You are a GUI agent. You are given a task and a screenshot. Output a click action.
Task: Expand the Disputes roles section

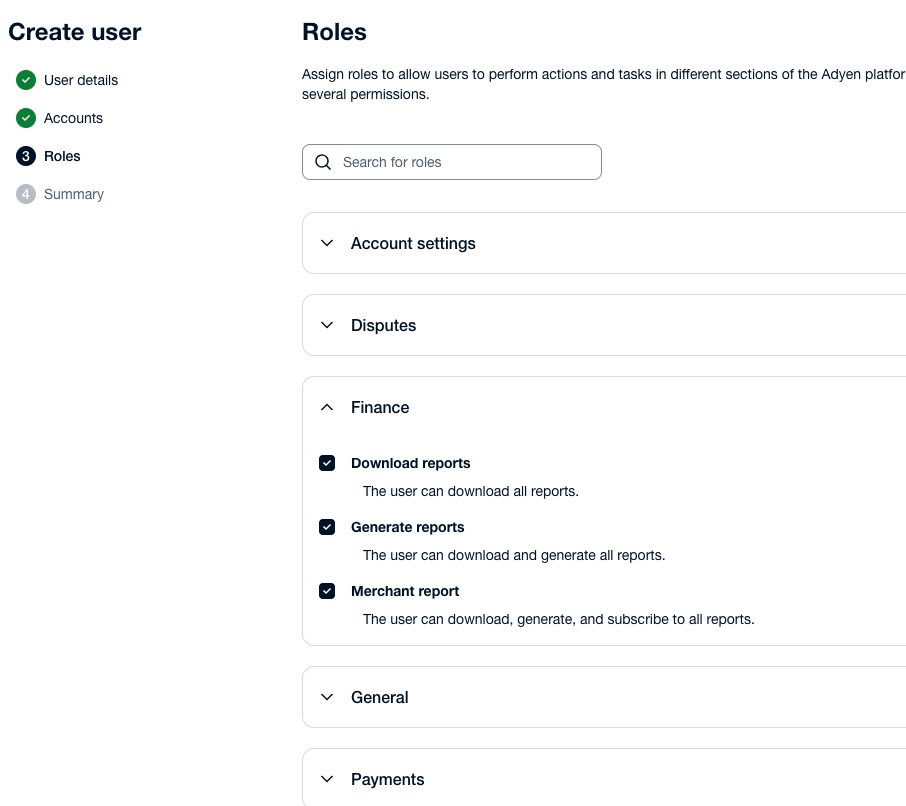[327, 325]
